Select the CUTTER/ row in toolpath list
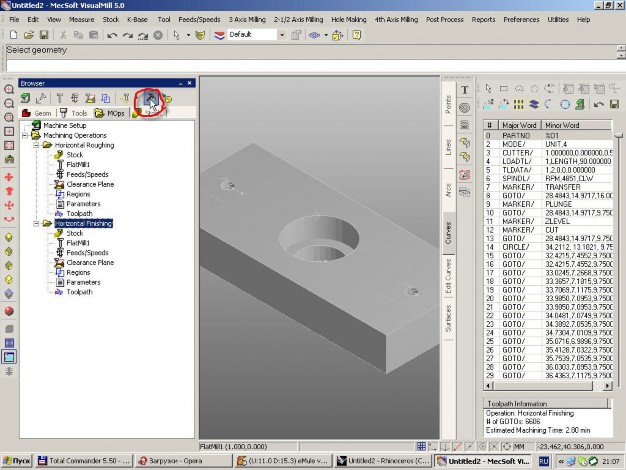Screen dimensions: 626x470 (x=548, y=153)
